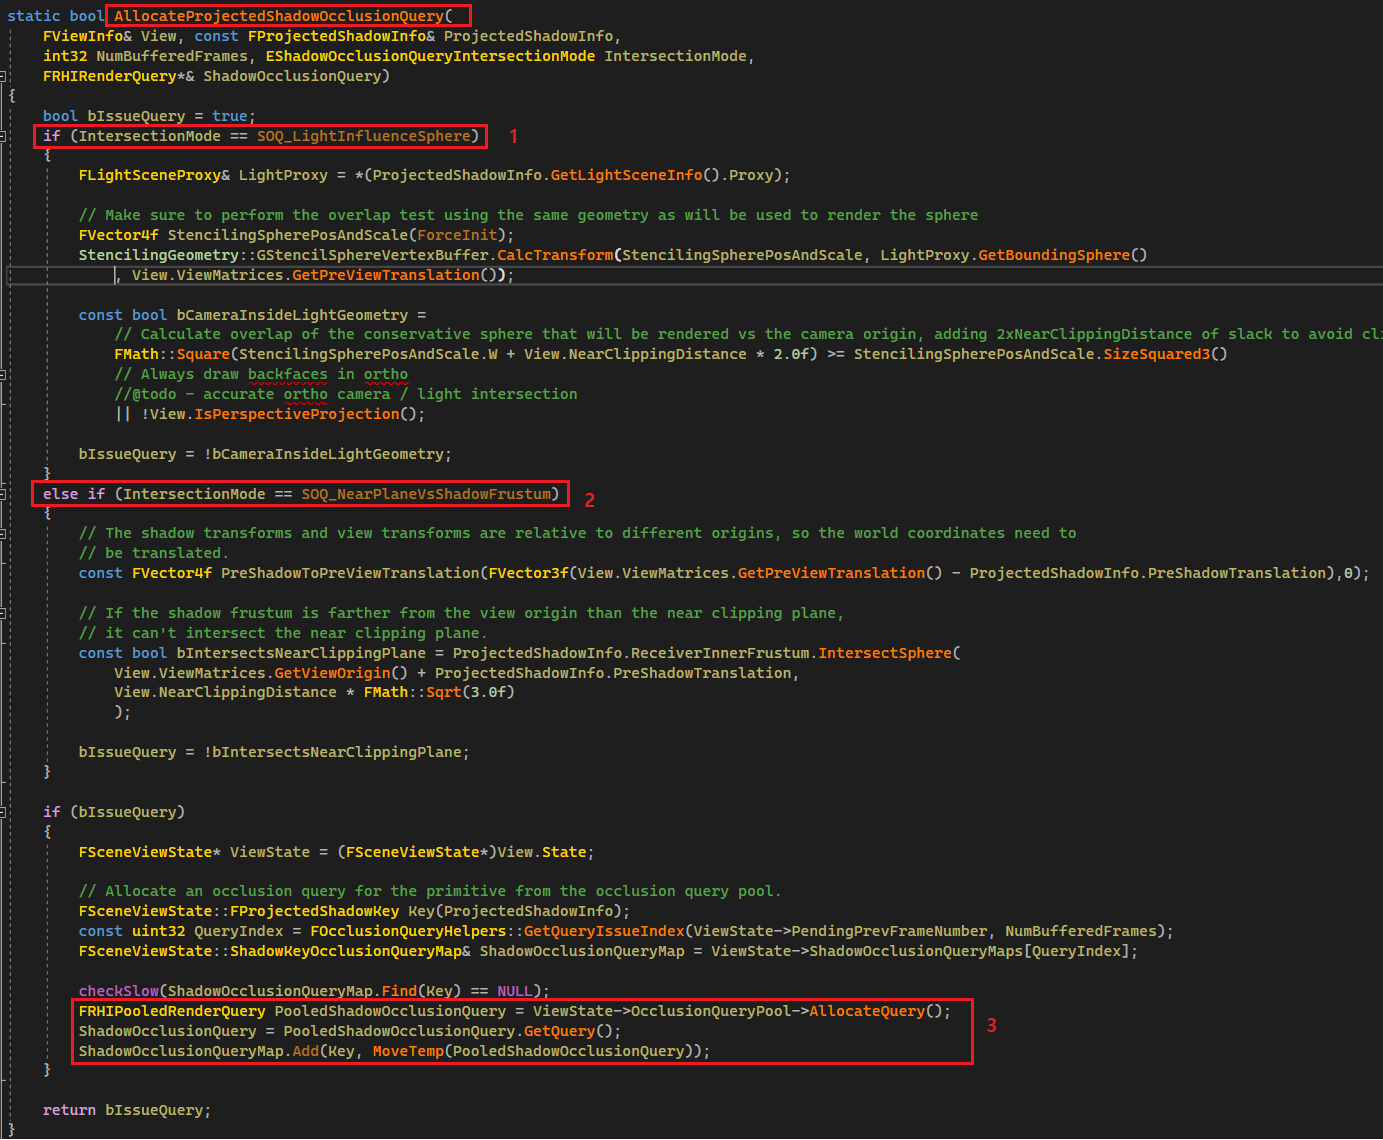Collapse the if (bIssueQuery) block
1383x1140 pixels.
pos(3,812)
